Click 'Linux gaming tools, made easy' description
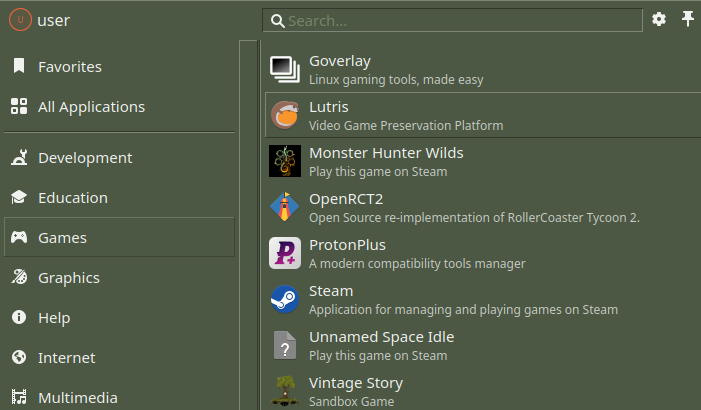The width and height of the screenshot is (701, 410). [396, 80]
